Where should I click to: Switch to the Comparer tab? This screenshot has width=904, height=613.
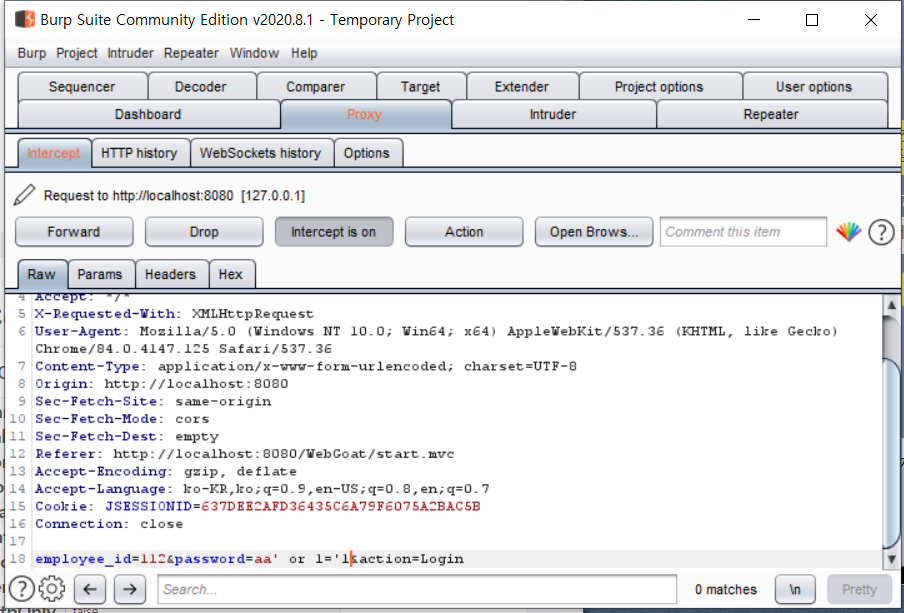(315, 87)
